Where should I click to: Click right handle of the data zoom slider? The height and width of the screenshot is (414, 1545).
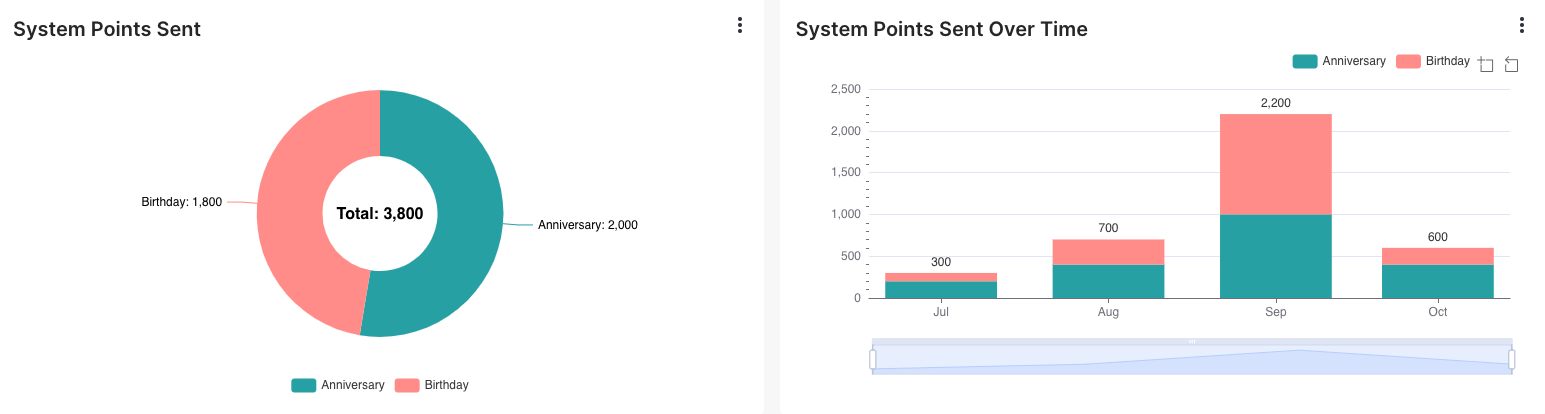[x=1511, y=359]
